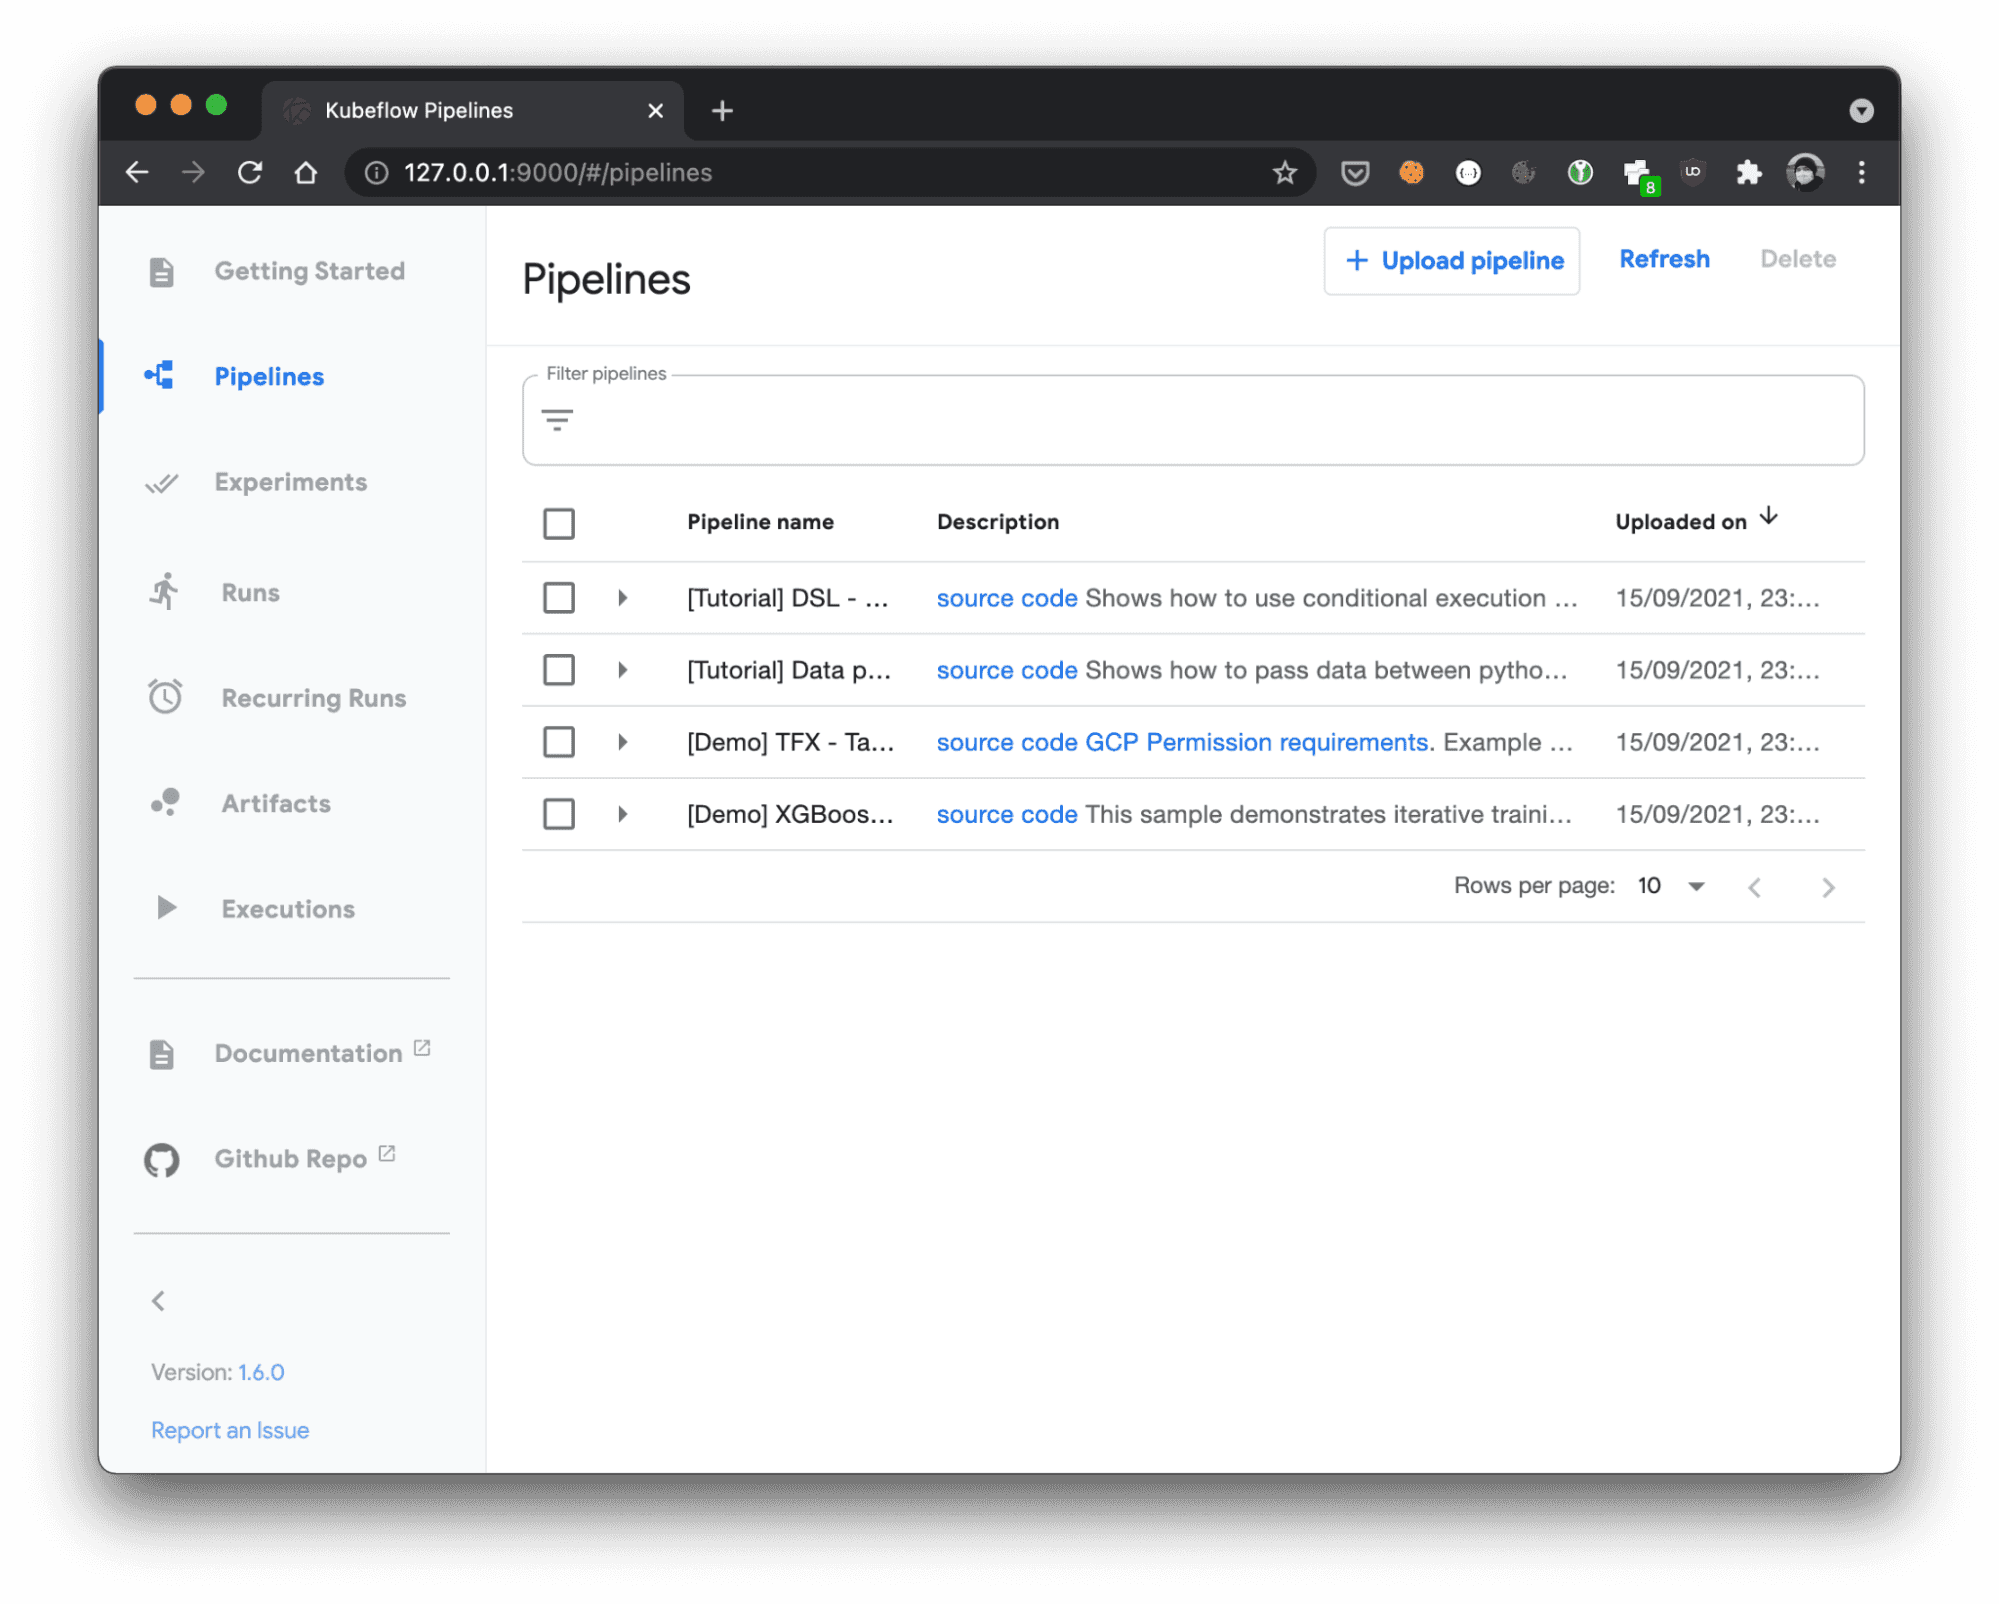The height and width of the screenshot is (1604, 1999).
Task: Open the Extensions puzzle icon
Action: [x=1748, y=172]
